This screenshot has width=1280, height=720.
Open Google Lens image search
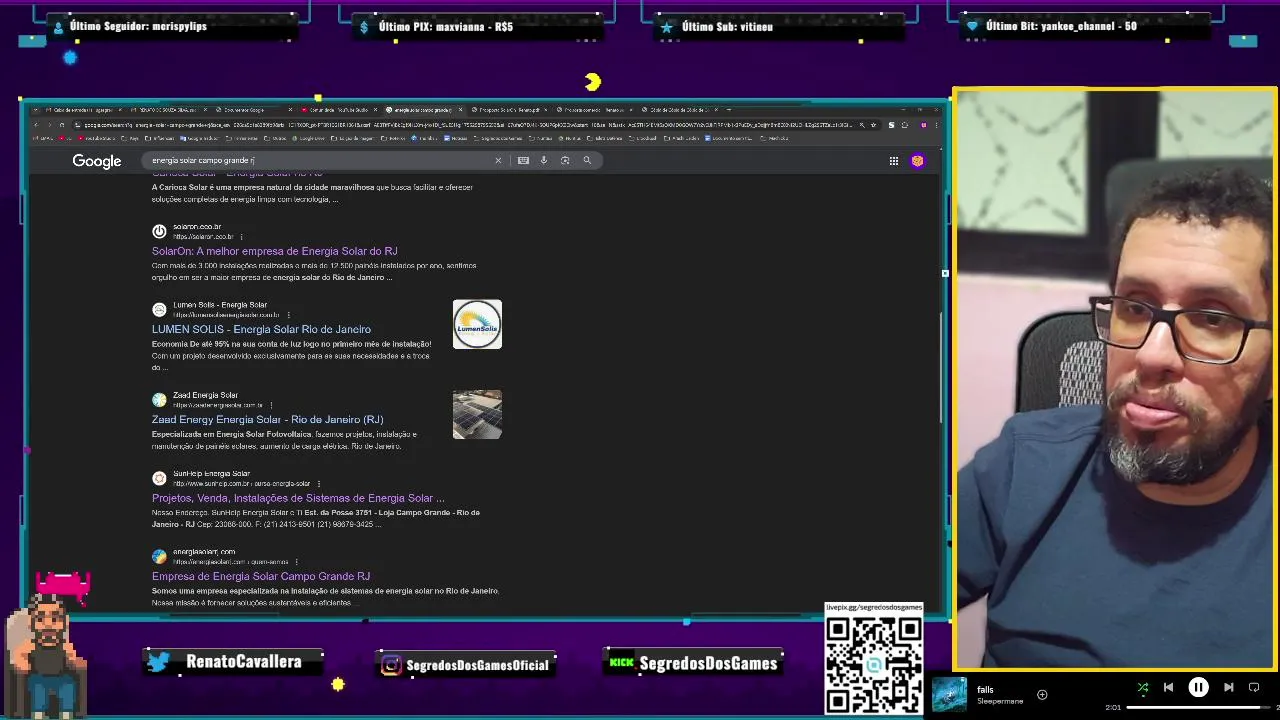(x=565, y=160)
